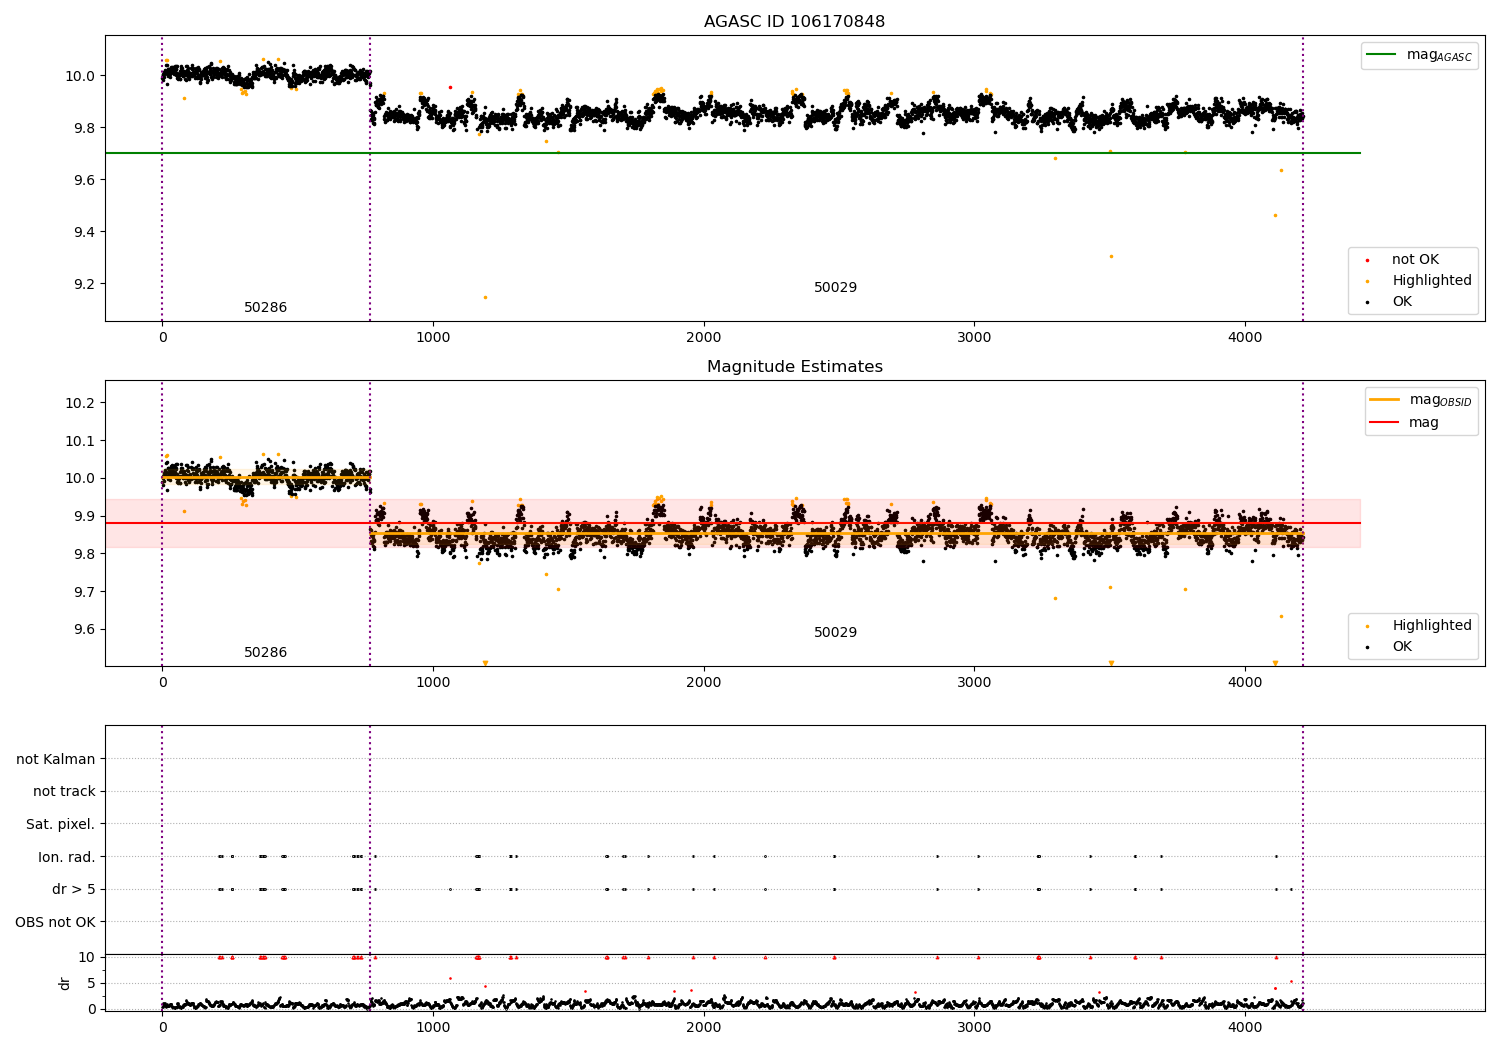This screenshot has width=1500, height=1050.
Task: Click the 50029 label in Magnitude Estimates plot
Action: 835,632
